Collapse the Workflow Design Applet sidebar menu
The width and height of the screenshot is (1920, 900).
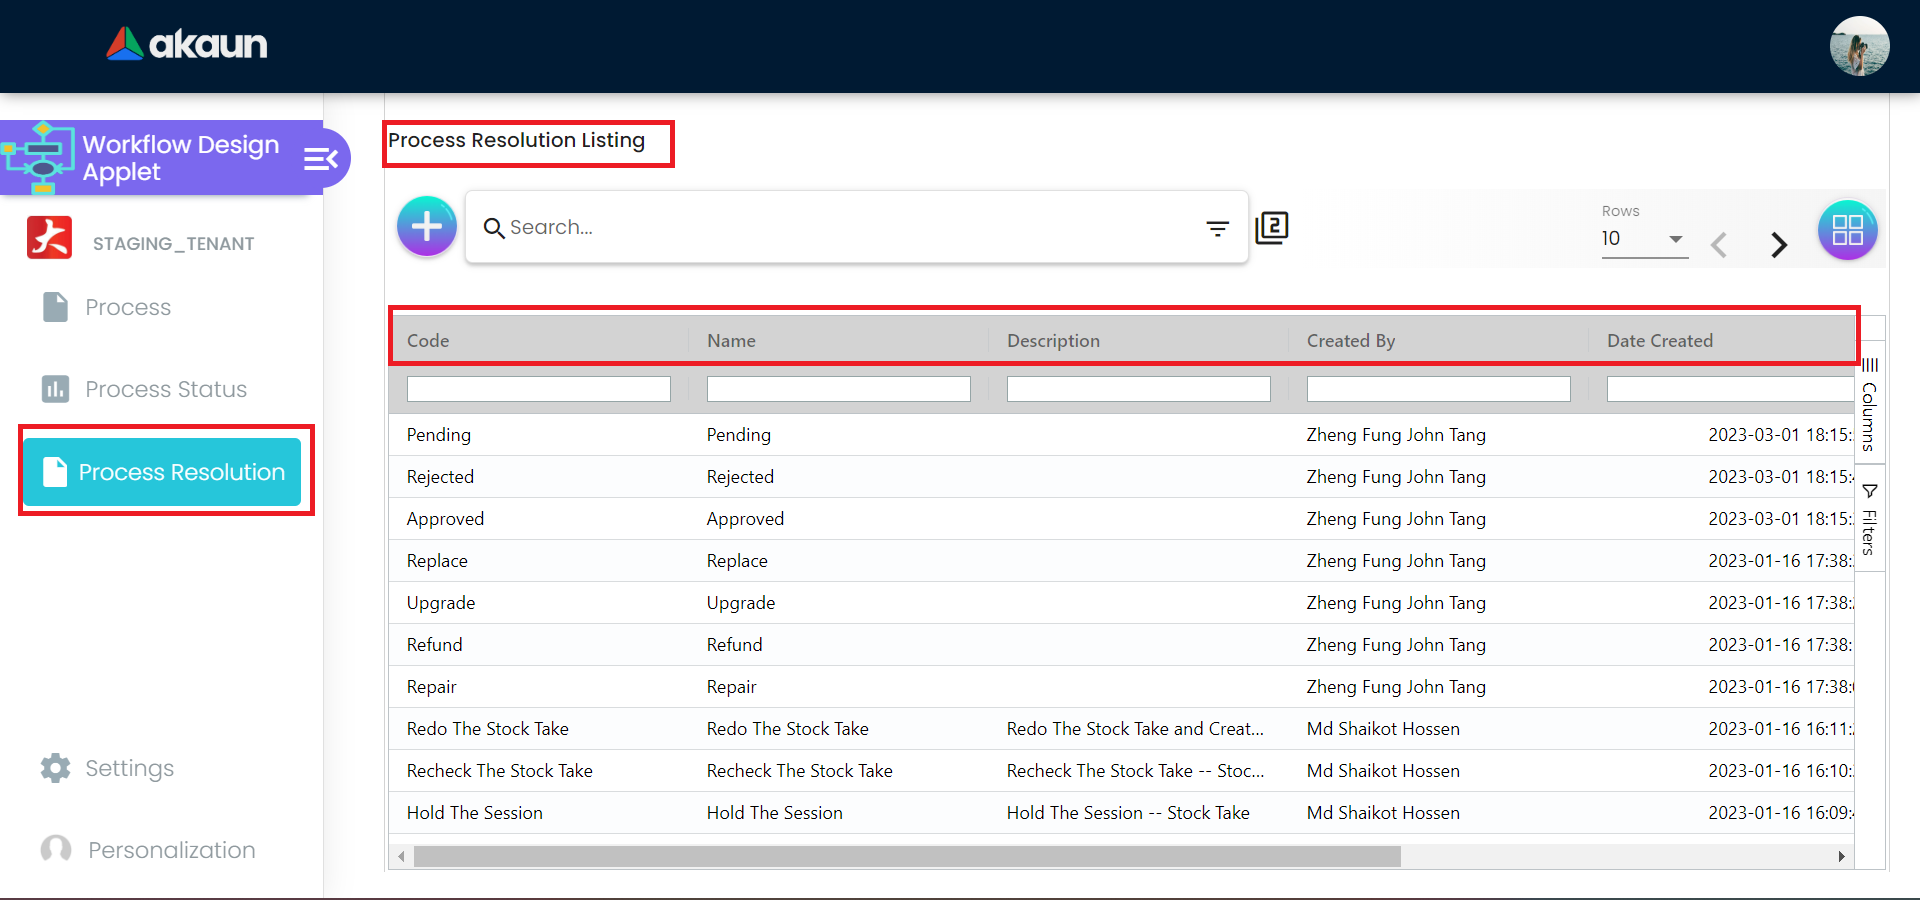[x=321, y=159]
